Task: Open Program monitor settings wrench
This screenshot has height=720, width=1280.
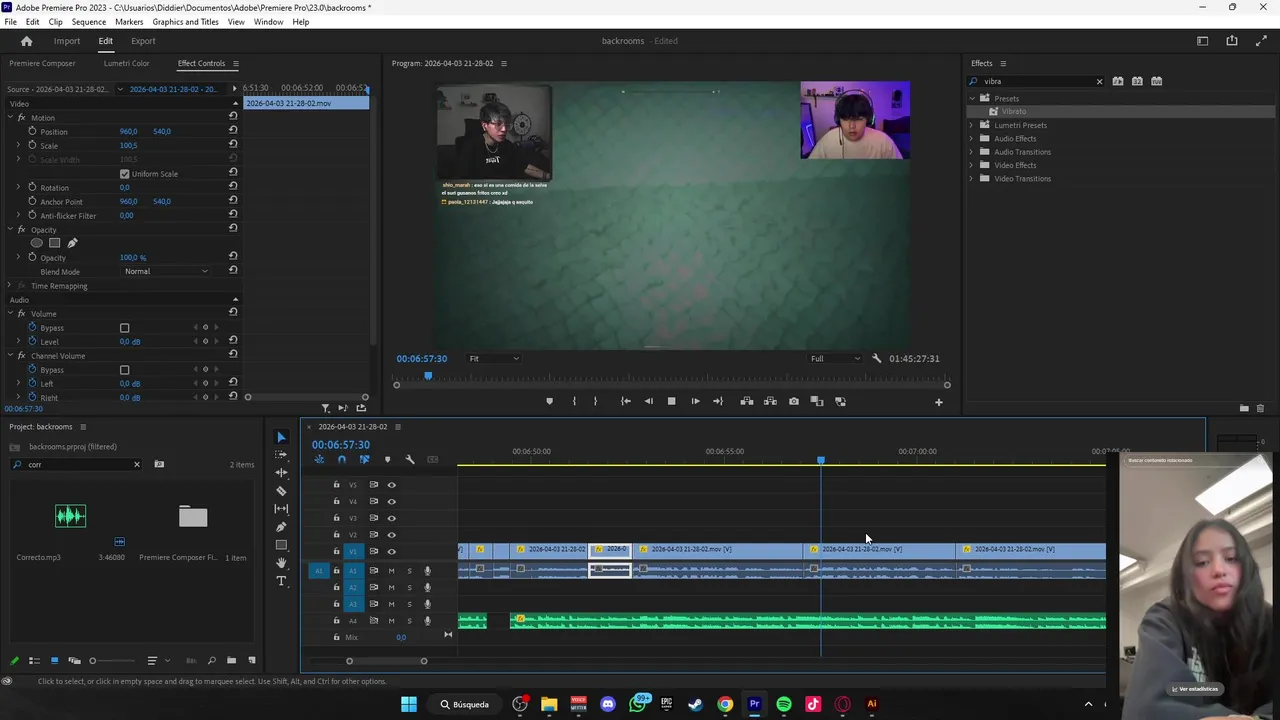Action: click(877, 358)
